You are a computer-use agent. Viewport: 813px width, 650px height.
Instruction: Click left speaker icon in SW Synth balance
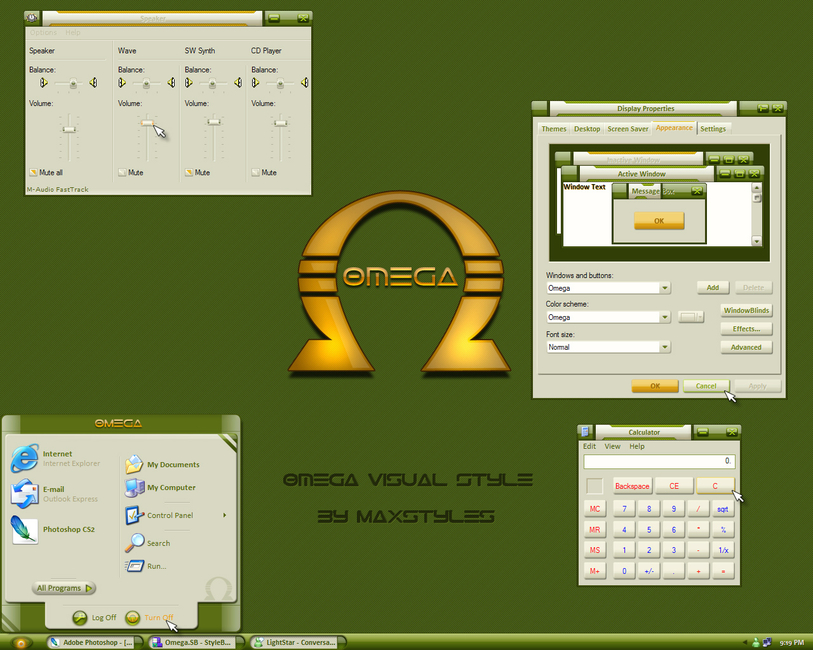pos(189,82)
